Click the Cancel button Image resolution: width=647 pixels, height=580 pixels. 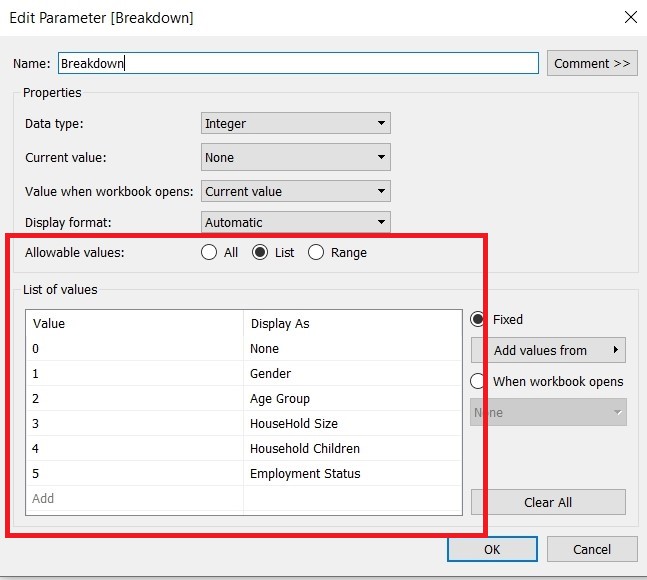592,549
